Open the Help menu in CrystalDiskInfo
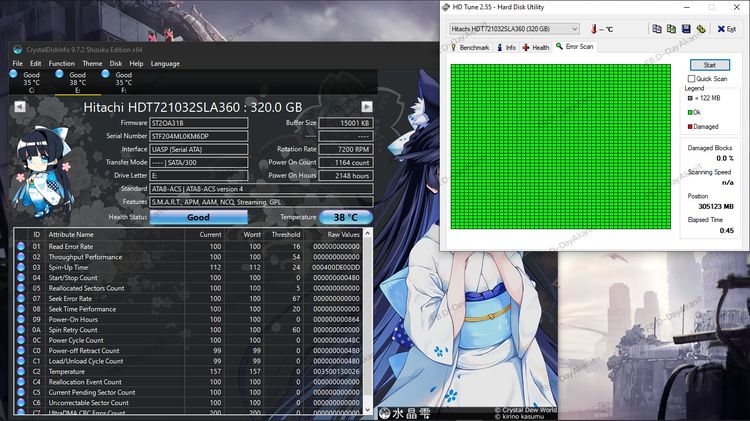The image size is (750, 421). tap(136, 63)
